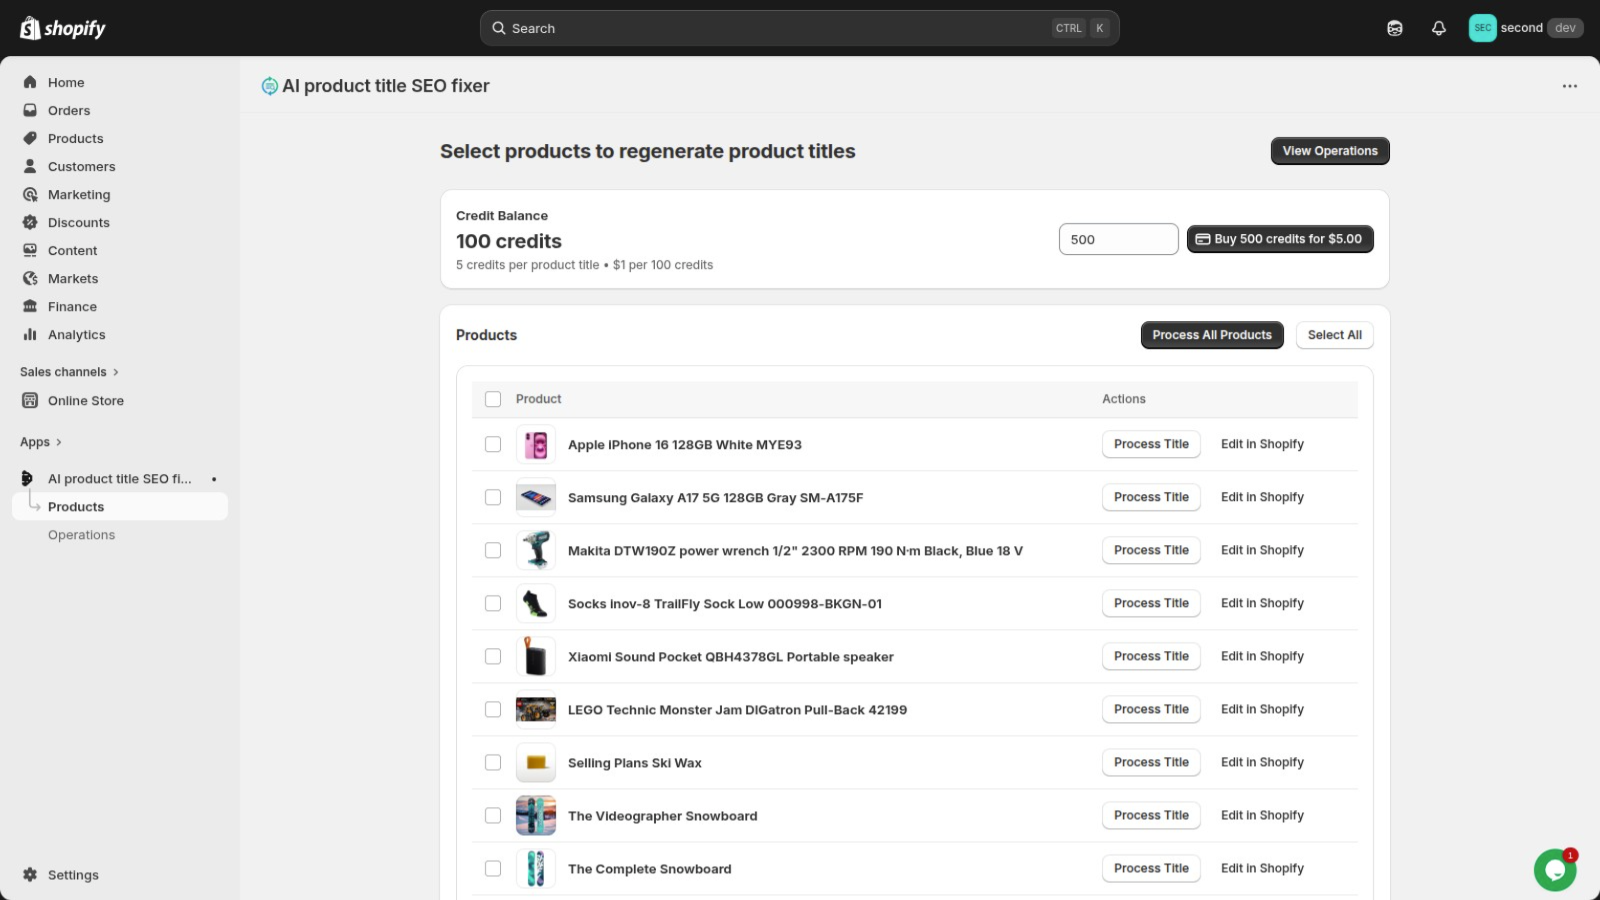Open the chat widget bubble
1600x900 pixels.
click(1554, 870)
